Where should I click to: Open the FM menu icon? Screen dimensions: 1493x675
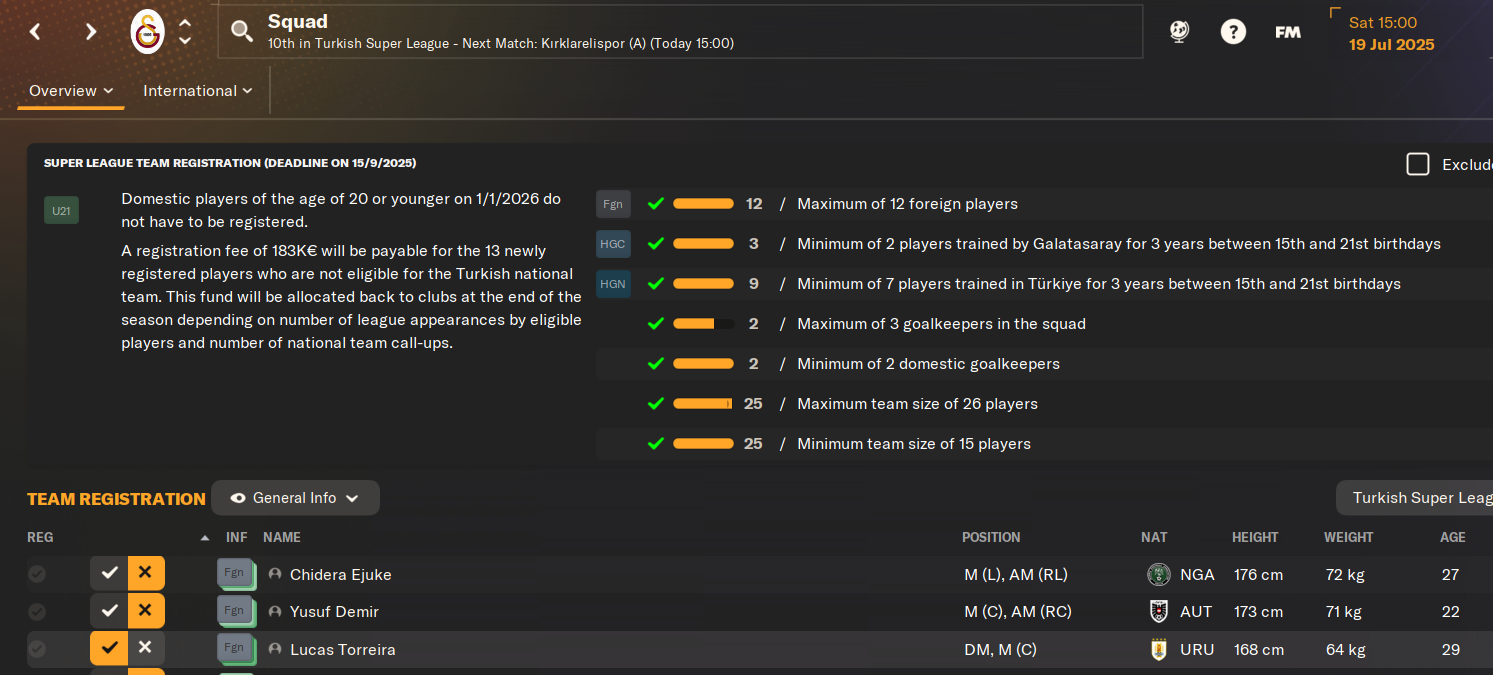1288,32
